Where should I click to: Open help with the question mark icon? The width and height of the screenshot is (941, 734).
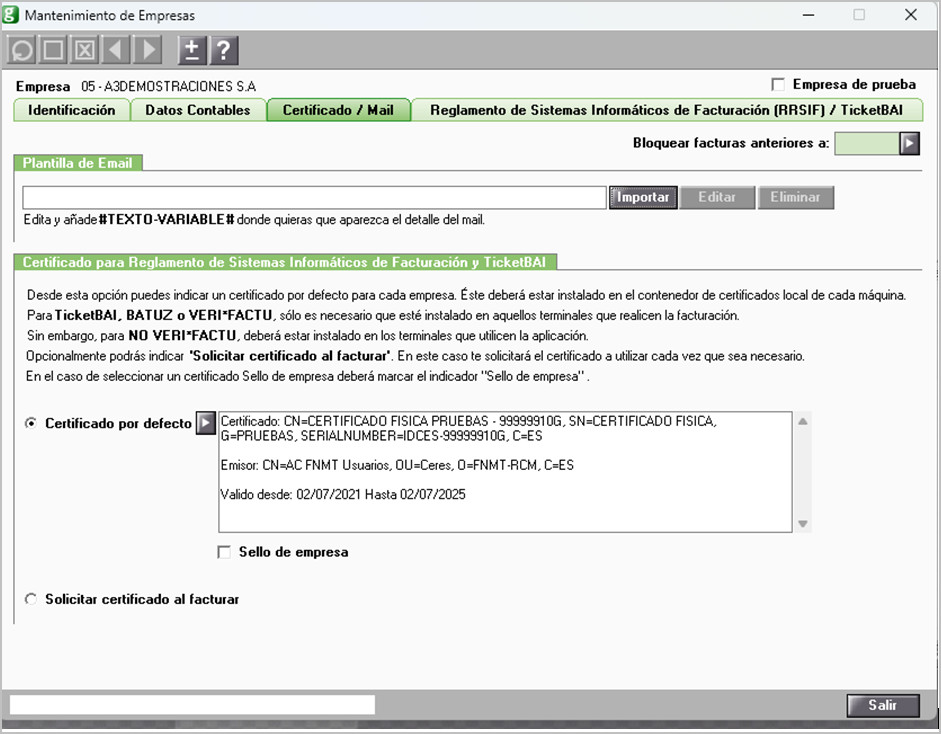coord(224,50)
